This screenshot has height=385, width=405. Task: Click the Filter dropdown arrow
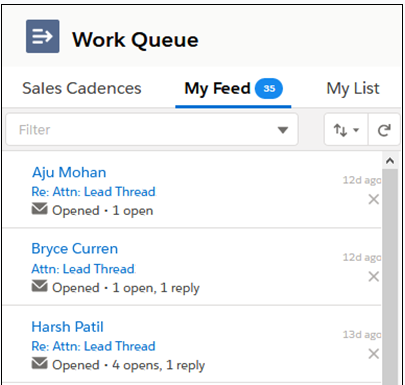pos(283,130)
